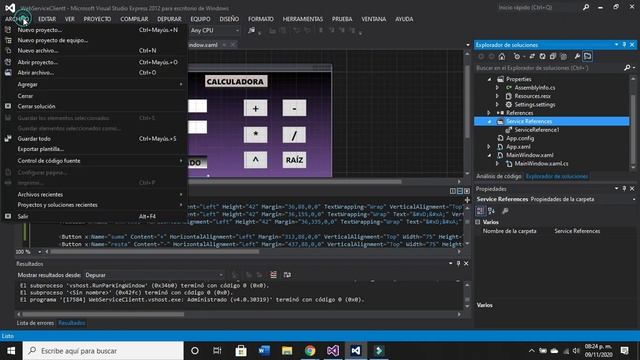Click the ^ button in designer

tap(256, 160)
